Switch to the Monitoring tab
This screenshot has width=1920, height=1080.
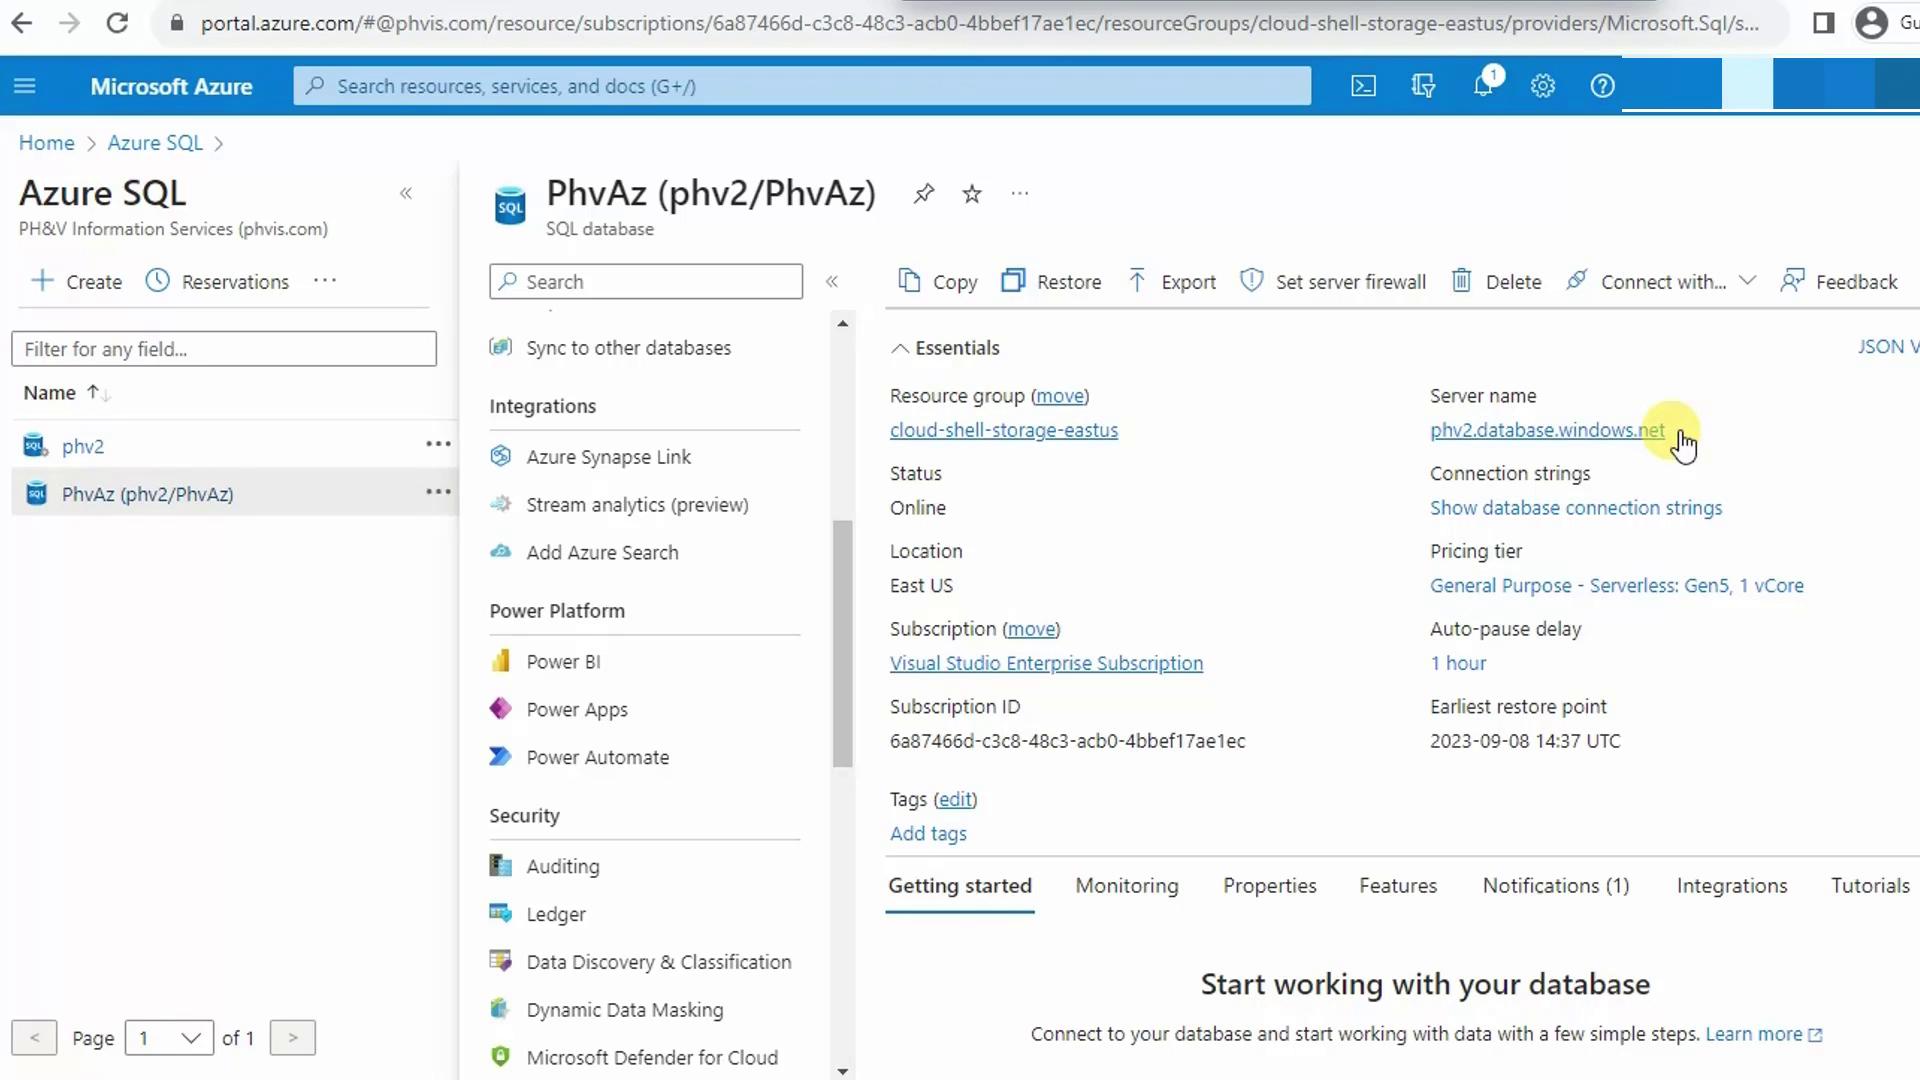pyautogui.click(x=1126, y=886)
